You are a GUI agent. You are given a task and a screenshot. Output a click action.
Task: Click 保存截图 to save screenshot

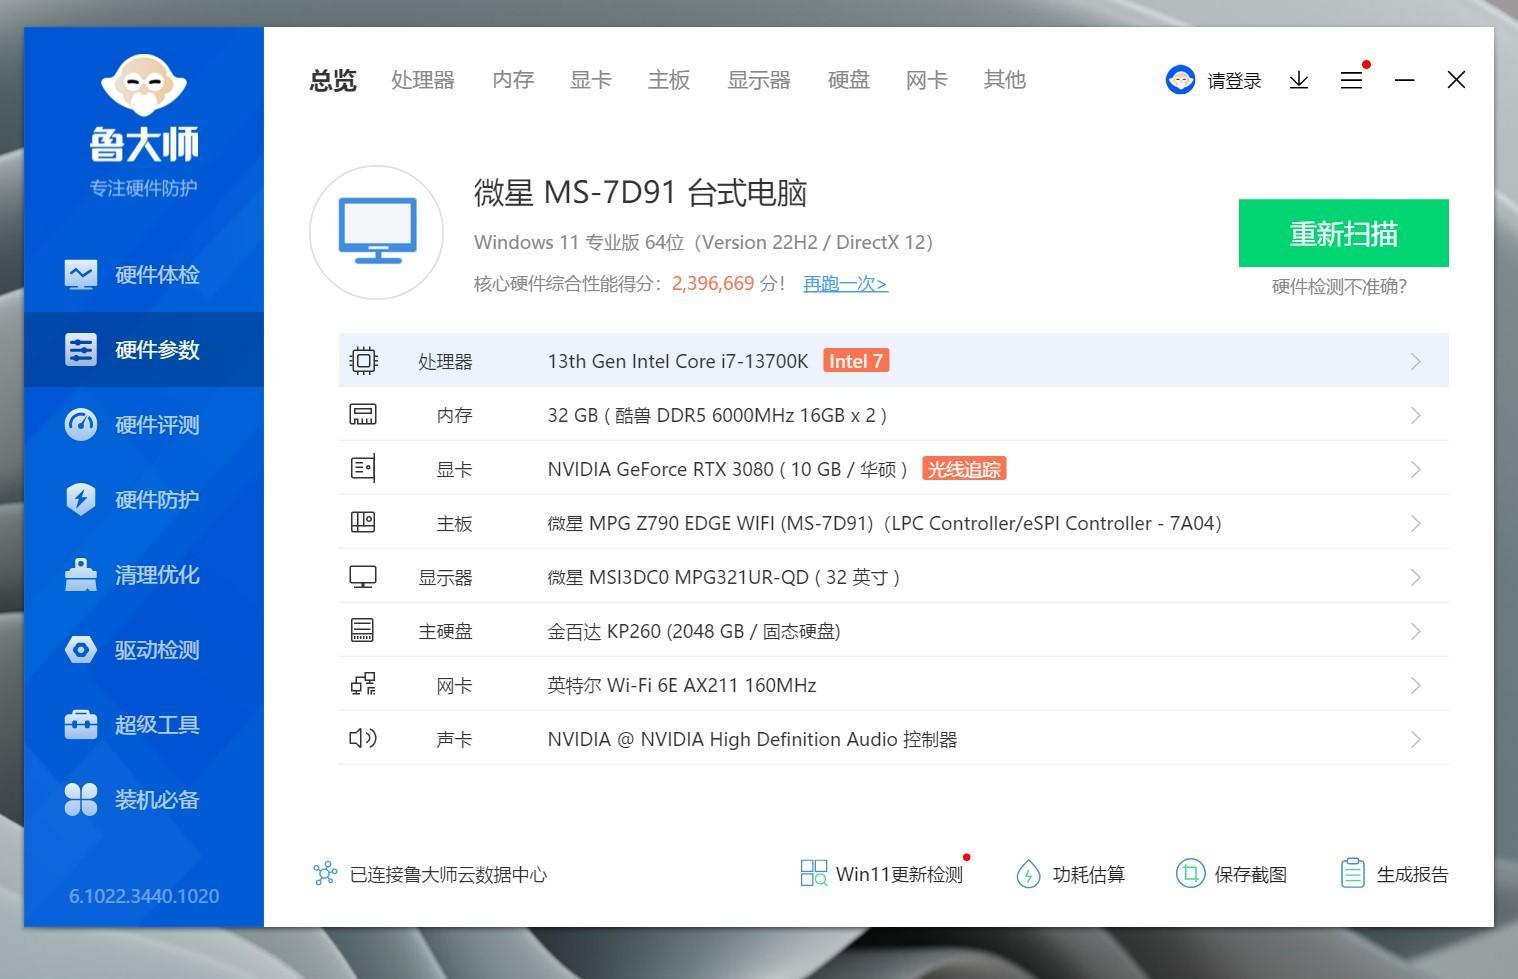coord(1231,874)
